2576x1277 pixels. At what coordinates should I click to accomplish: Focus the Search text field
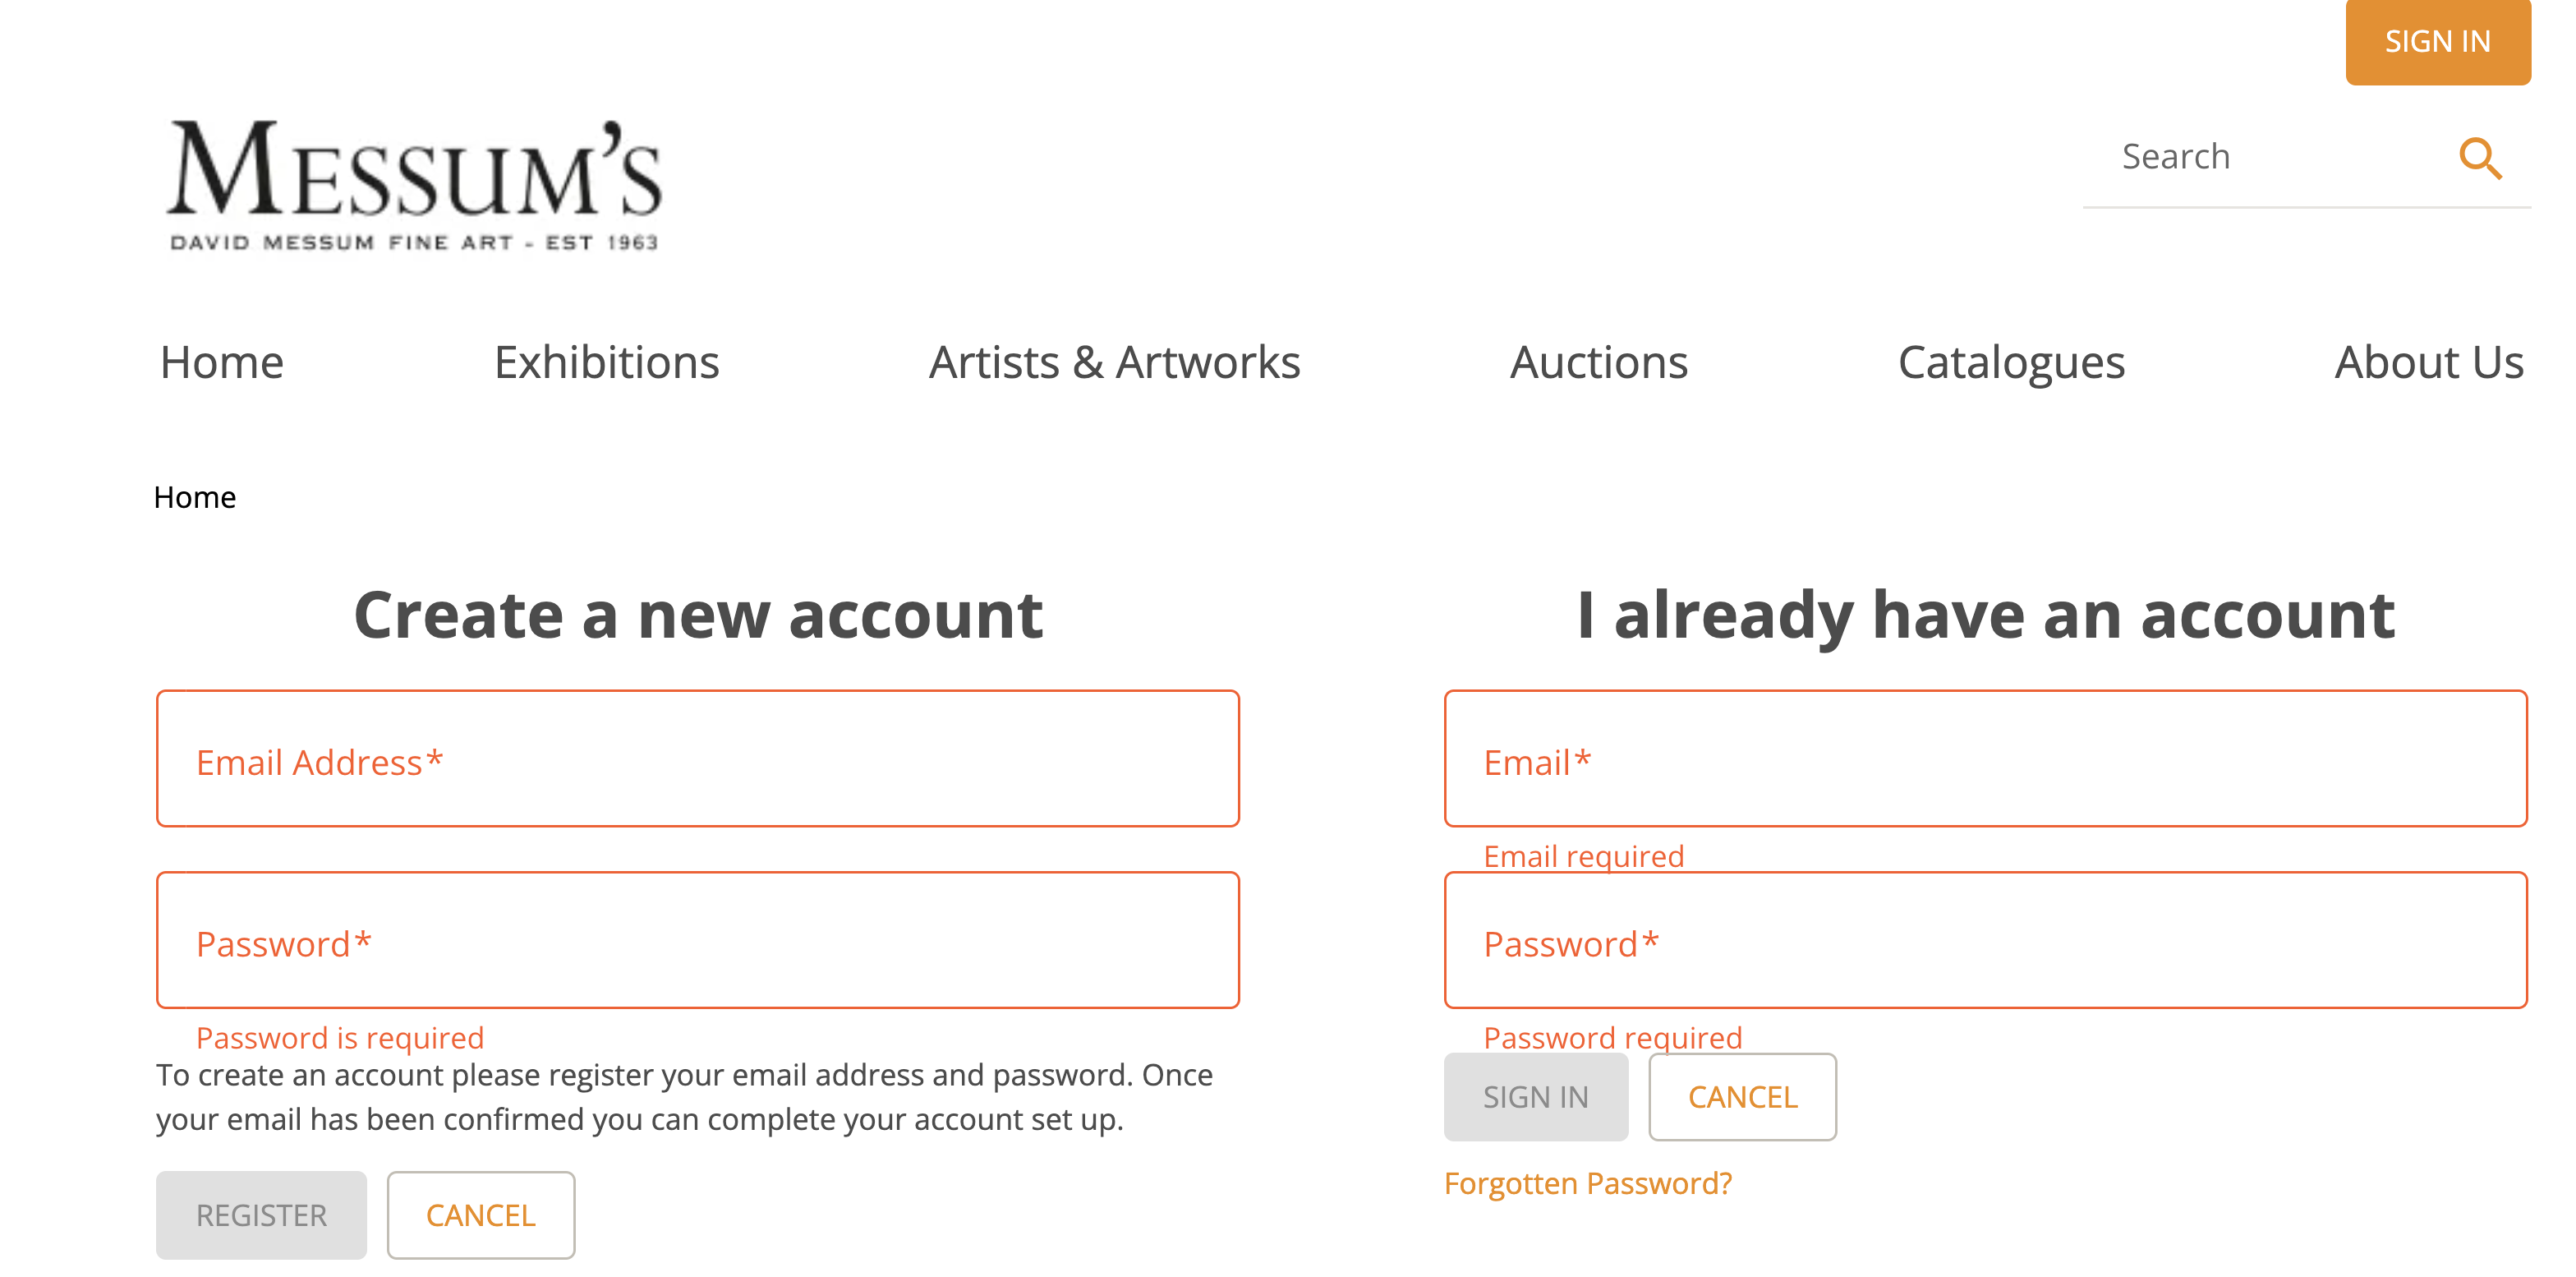[2270, 157]
